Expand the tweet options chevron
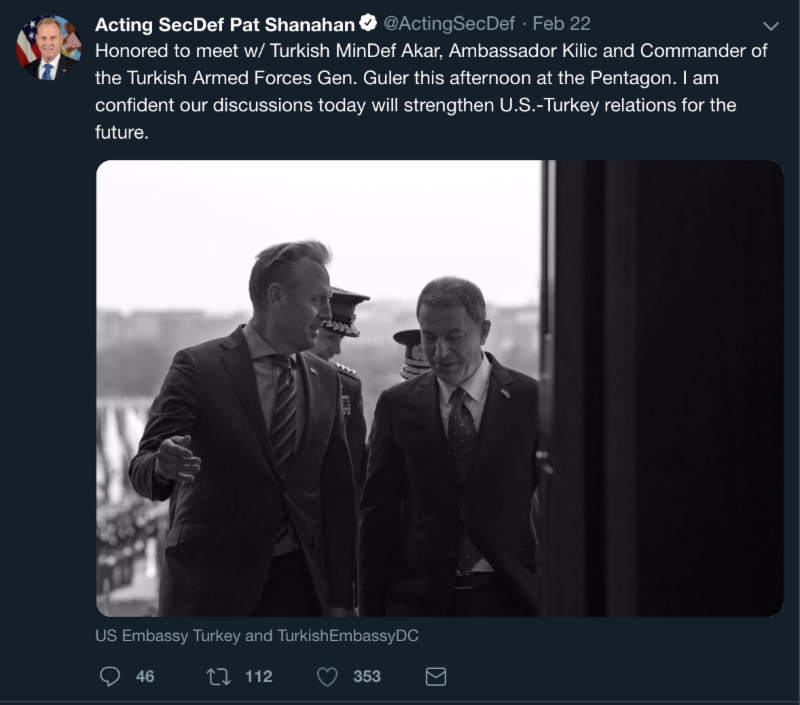The width and height of the screenshot is (800, 705). [x=770, y=25]
